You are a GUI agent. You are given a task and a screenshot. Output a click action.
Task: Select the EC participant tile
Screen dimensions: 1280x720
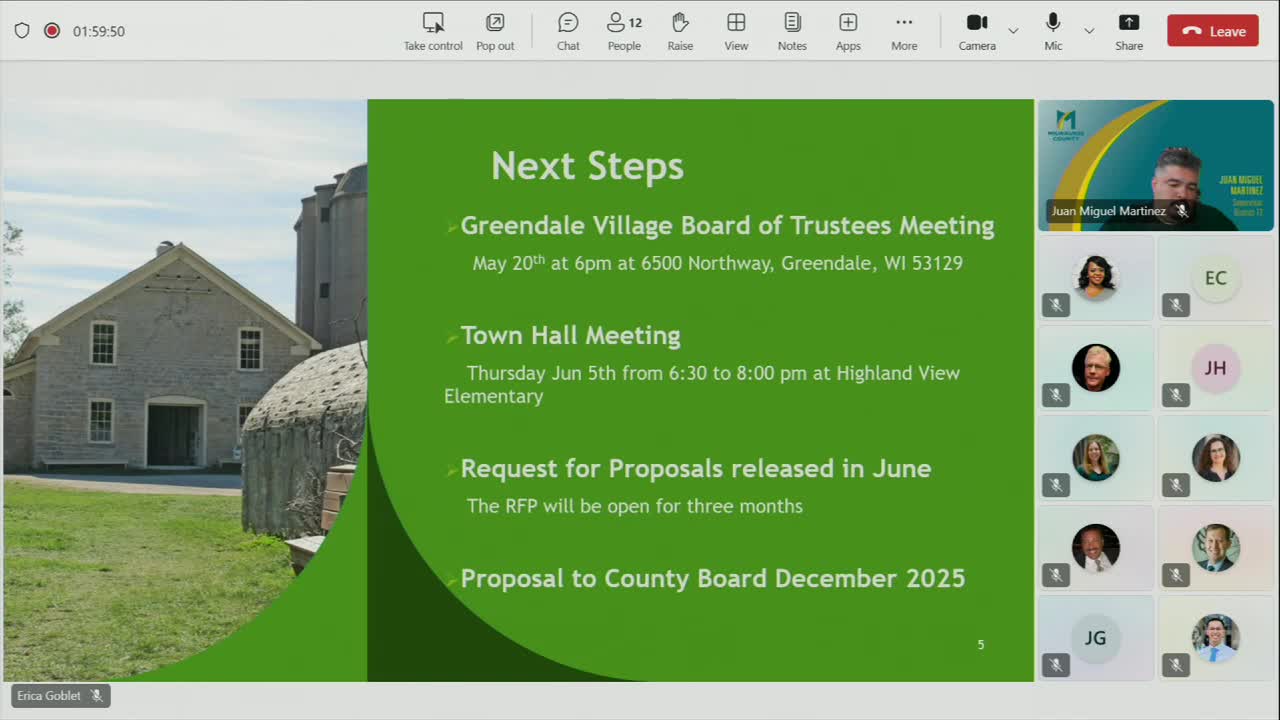tap(1215, 278)
